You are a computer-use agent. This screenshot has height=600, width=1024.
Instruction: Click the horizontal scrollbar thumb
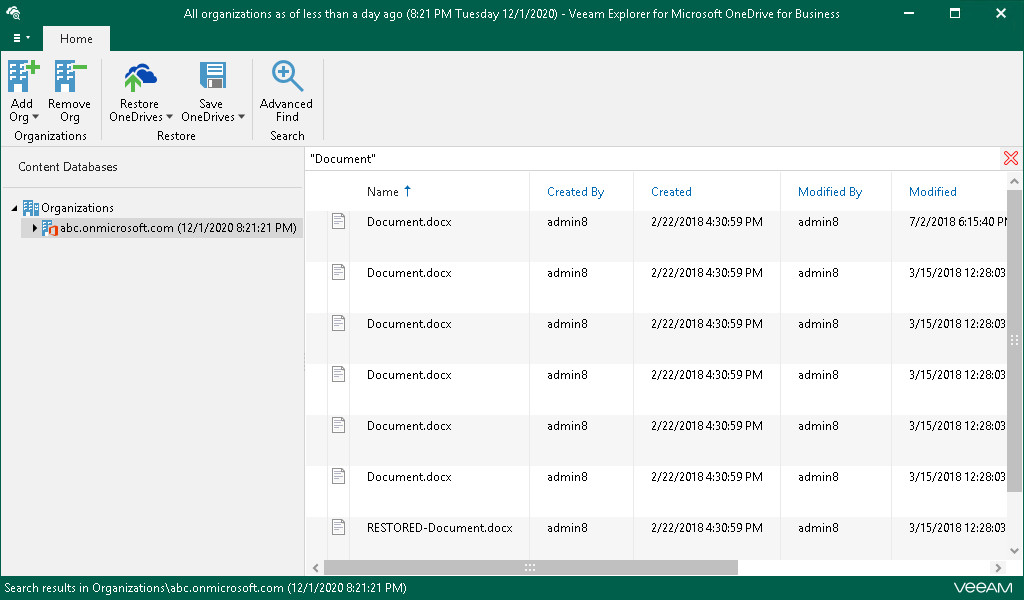click(x=530, y=567)
